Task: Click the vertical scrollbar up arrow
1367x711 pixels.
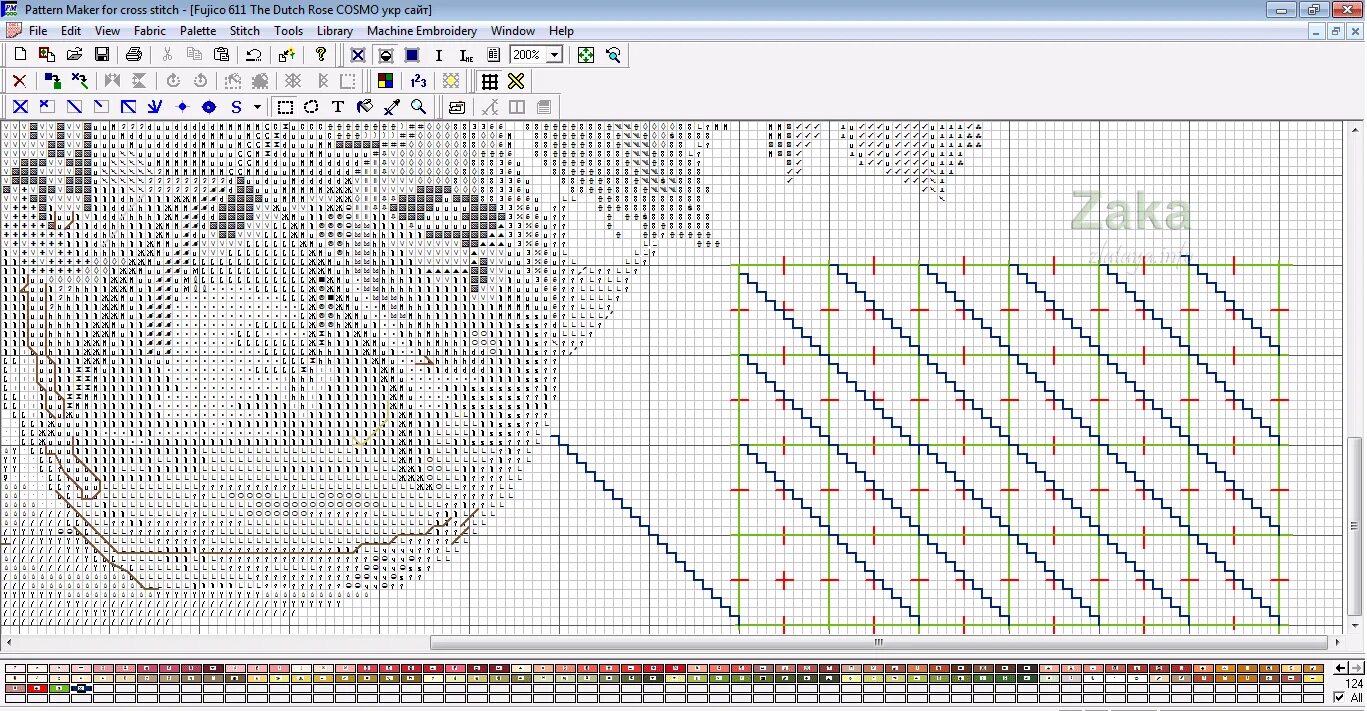Action: tap(1355, 129)
